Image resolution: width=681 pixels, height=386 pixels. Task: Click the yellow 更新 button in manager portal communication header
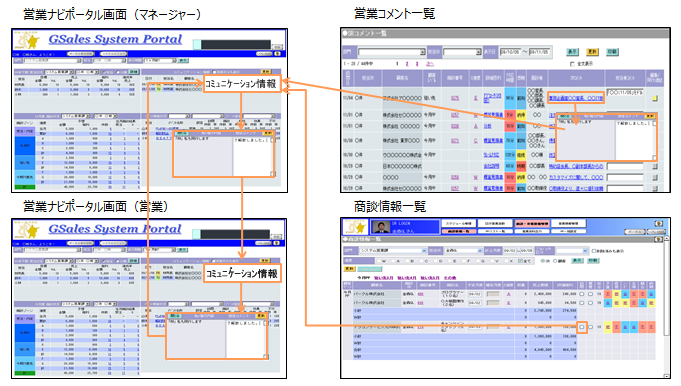click(265, 72)
